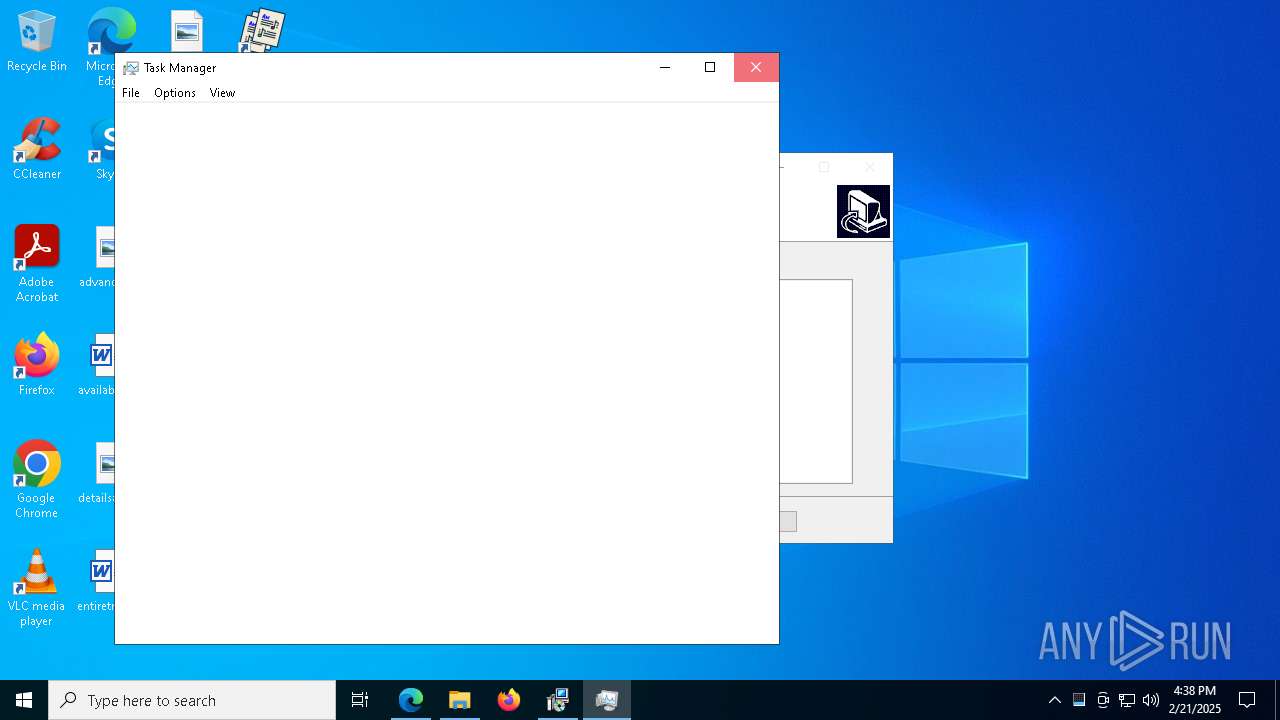This screenshot has height=720, width=1280.
Task: Select the CCleaner desktop shortcut
Action: click(37, 149)
